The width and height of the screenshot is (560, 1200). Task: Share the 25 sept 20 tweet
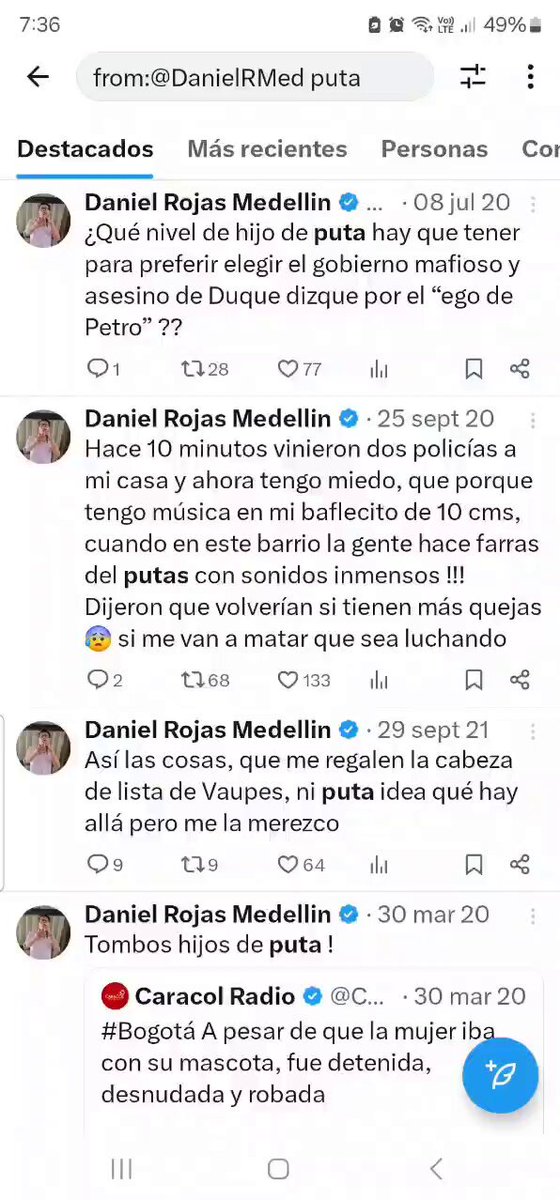pyautogui.click(x=519, y=680)
